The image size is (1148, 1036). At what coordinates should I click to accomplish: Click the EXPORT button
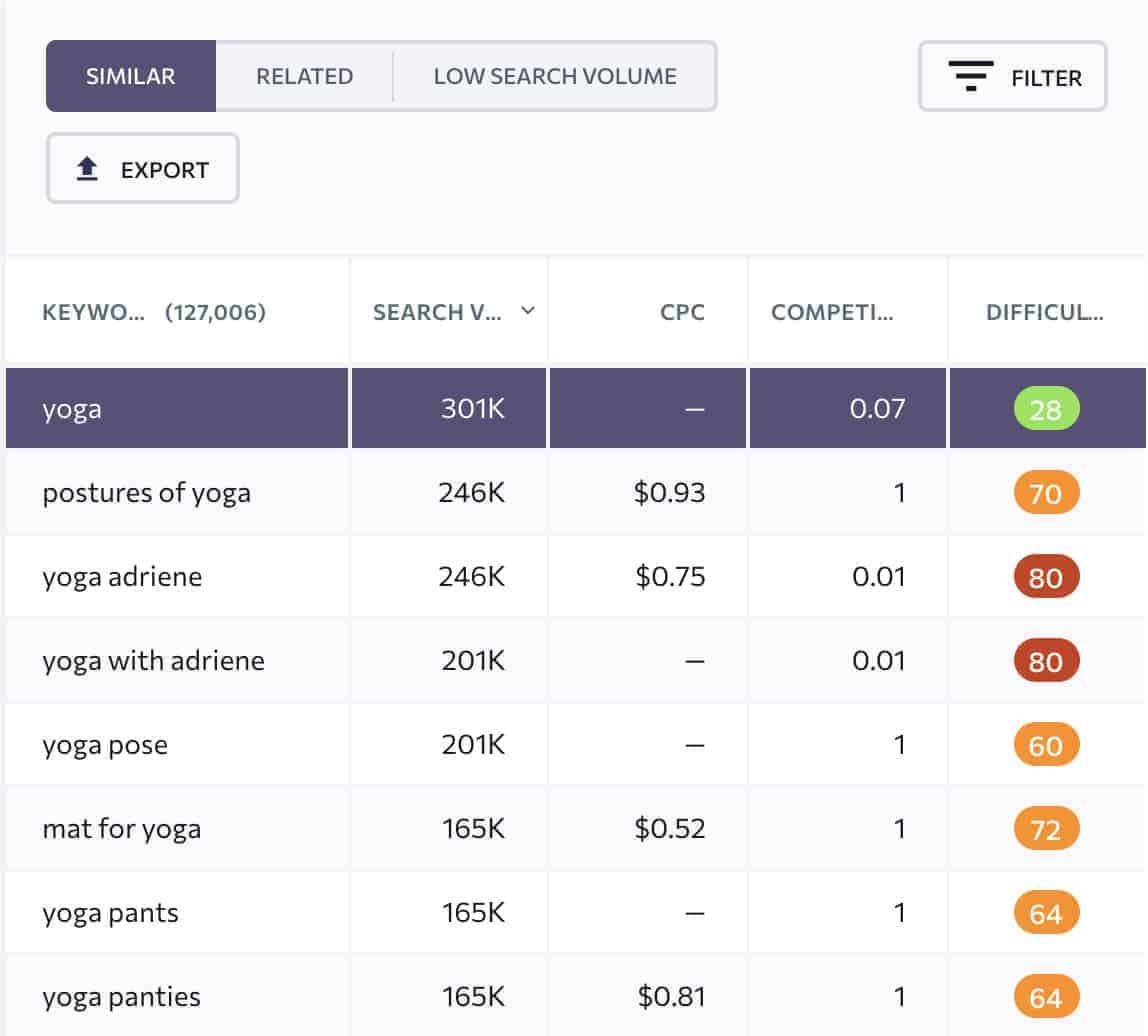pos(142,169)
